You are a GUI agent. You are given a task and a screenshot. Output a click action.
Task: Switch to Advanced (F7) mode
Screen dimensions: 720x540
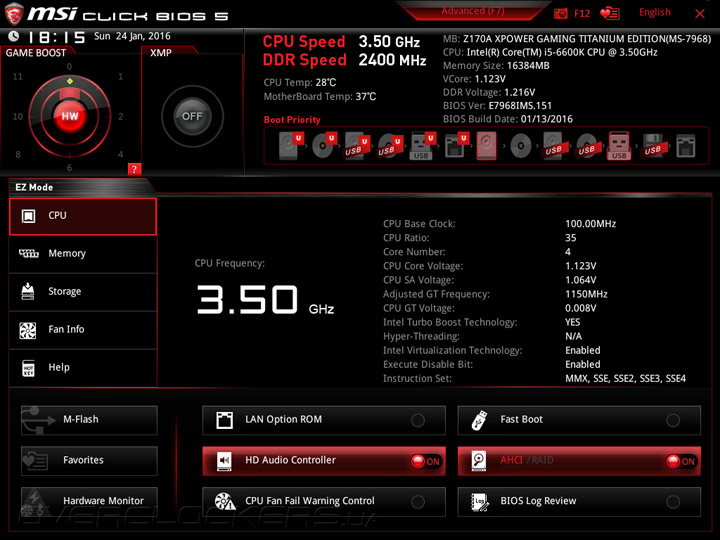click(473, 11)
